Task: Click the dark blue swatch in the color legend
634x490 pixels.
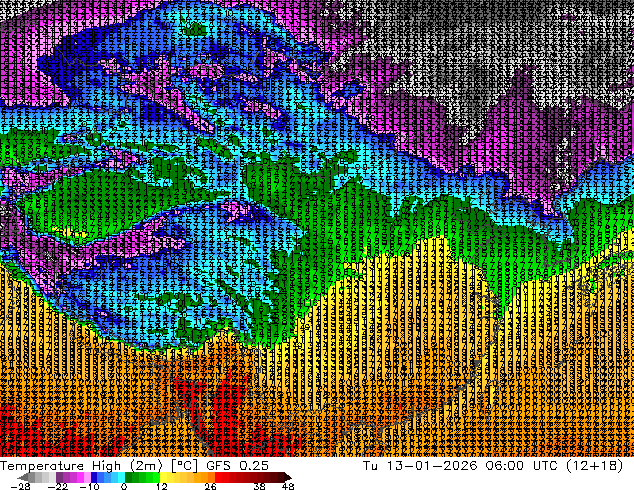Action: pyautogui.click(x=94, y=477)
